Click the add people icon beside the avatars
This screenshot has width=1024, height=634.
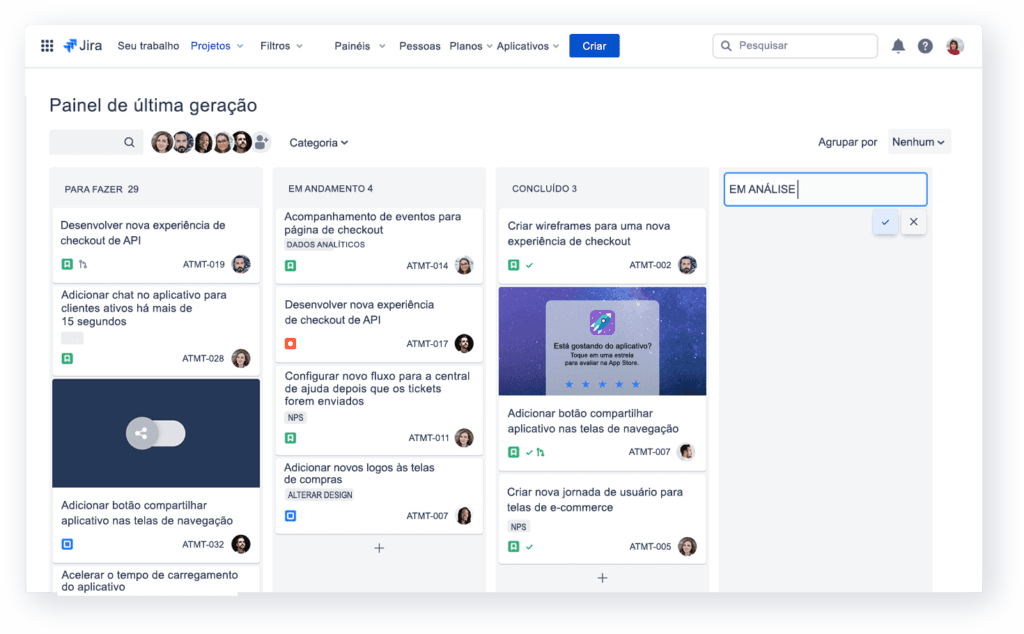pos(262,142)
